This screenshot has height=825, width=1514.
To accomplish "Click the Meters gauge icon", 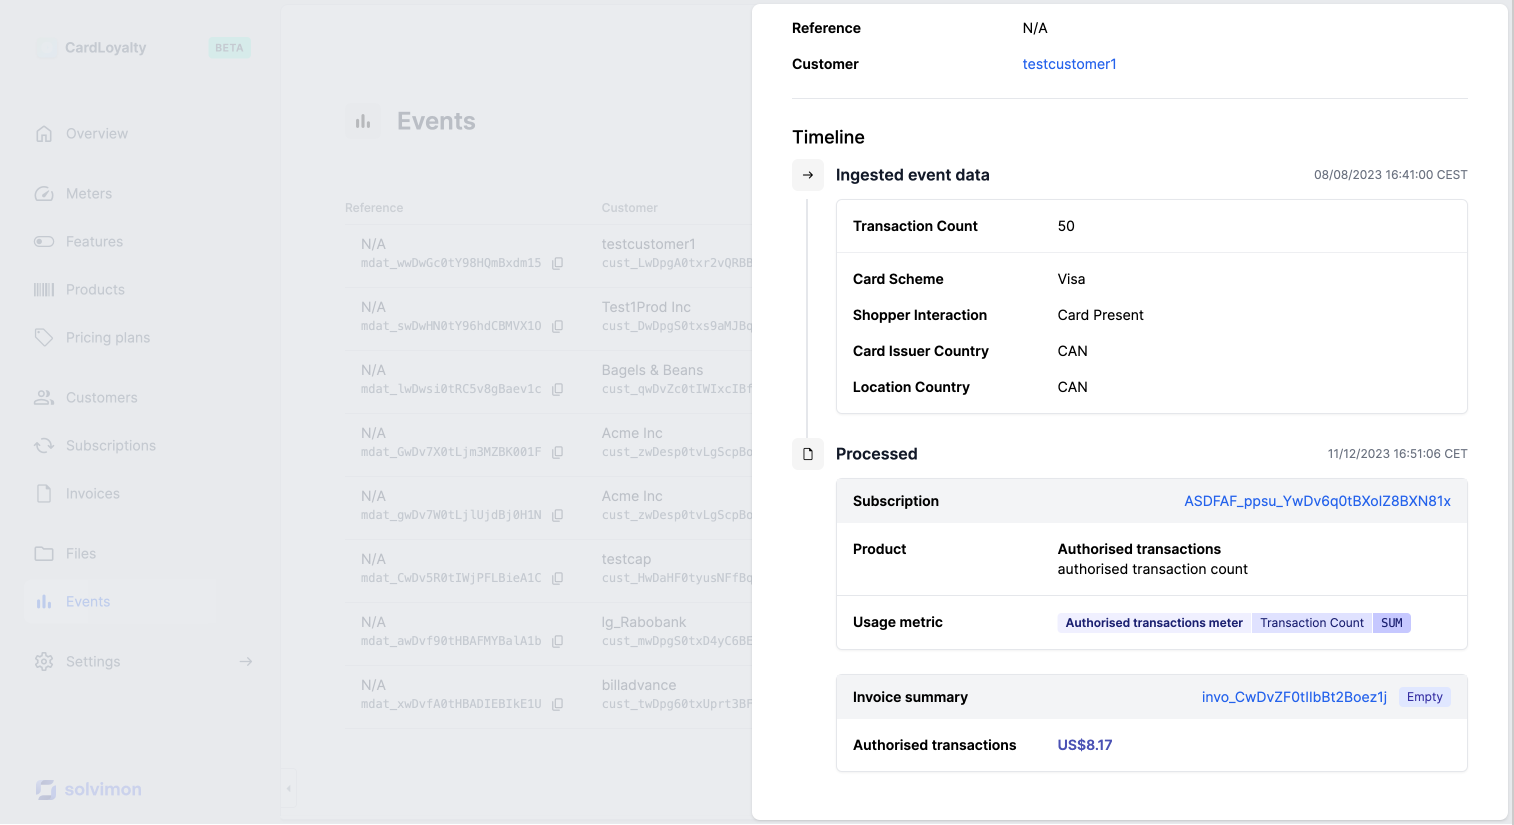I will [44, 194].
